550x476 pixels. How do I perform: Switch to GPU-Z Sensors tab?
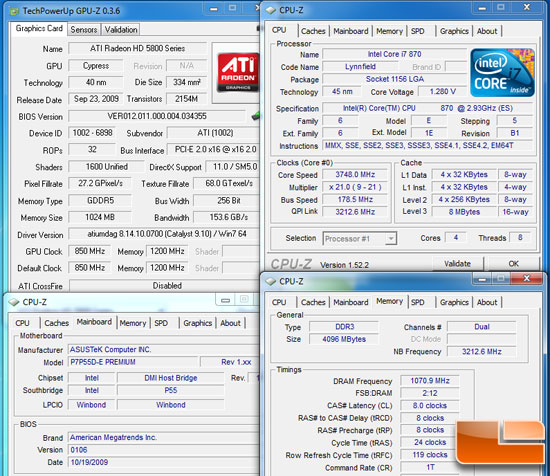tap(83, 30)
